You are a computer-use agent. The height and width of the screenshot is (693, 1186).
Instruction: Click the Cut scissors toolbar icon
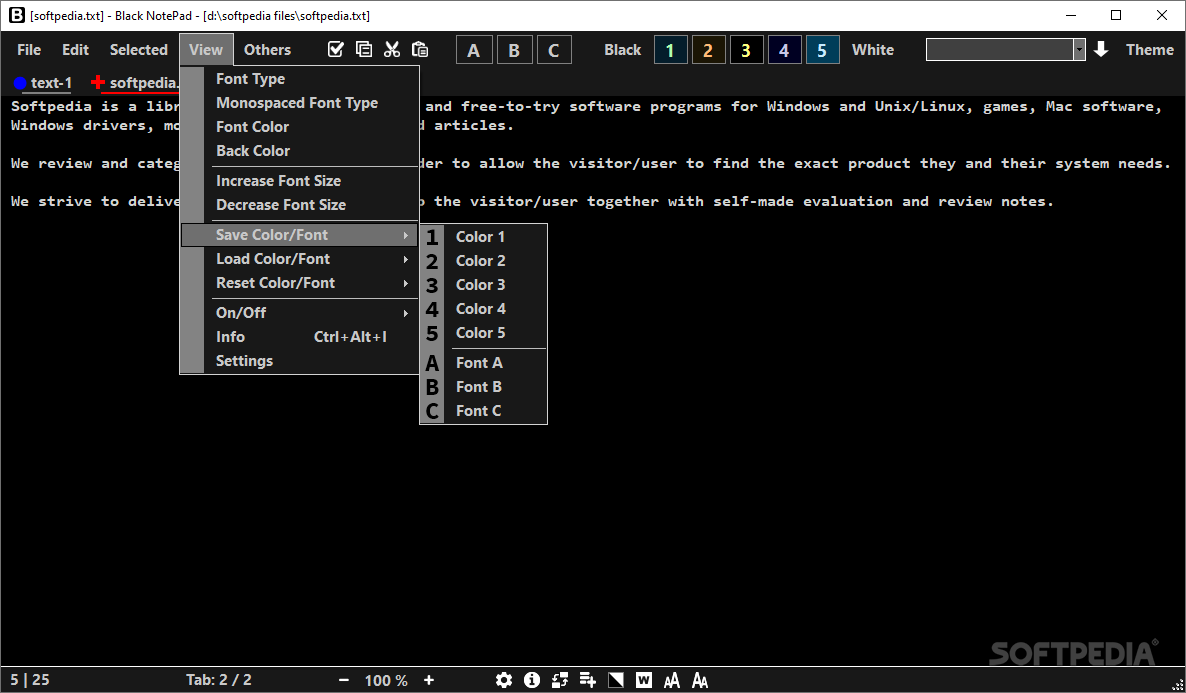click(392, 49)
